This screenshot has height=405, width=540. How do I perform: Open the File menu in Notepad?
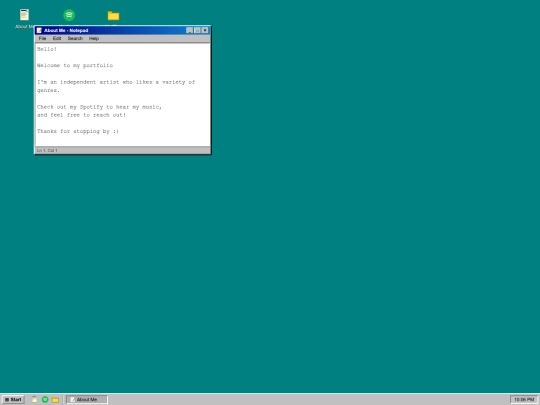pos(42,38)
